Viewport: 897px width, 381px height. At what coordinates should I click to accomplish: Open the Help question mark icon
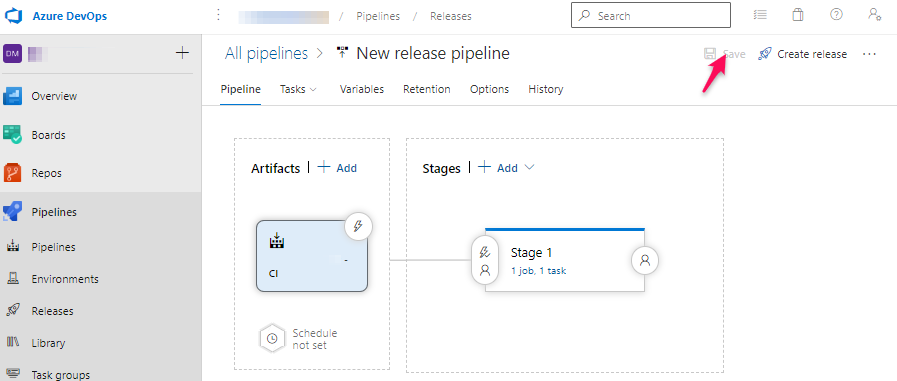(836, 15)
